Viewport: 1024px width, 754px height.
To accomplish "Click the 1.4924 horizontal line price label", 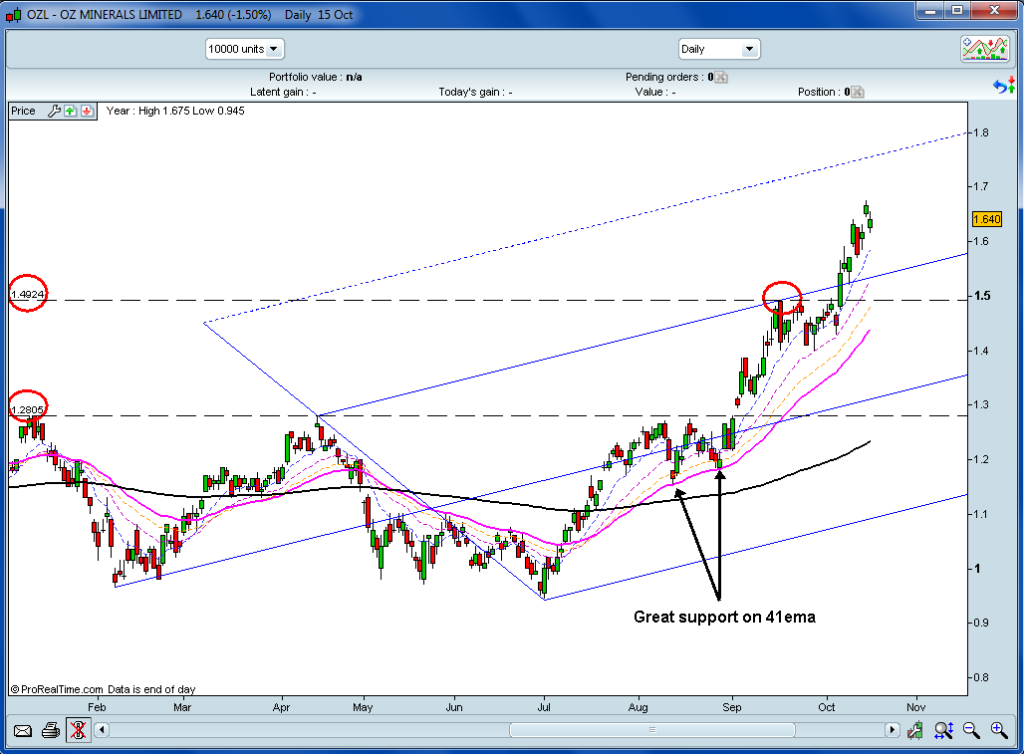I will (27, 294).
